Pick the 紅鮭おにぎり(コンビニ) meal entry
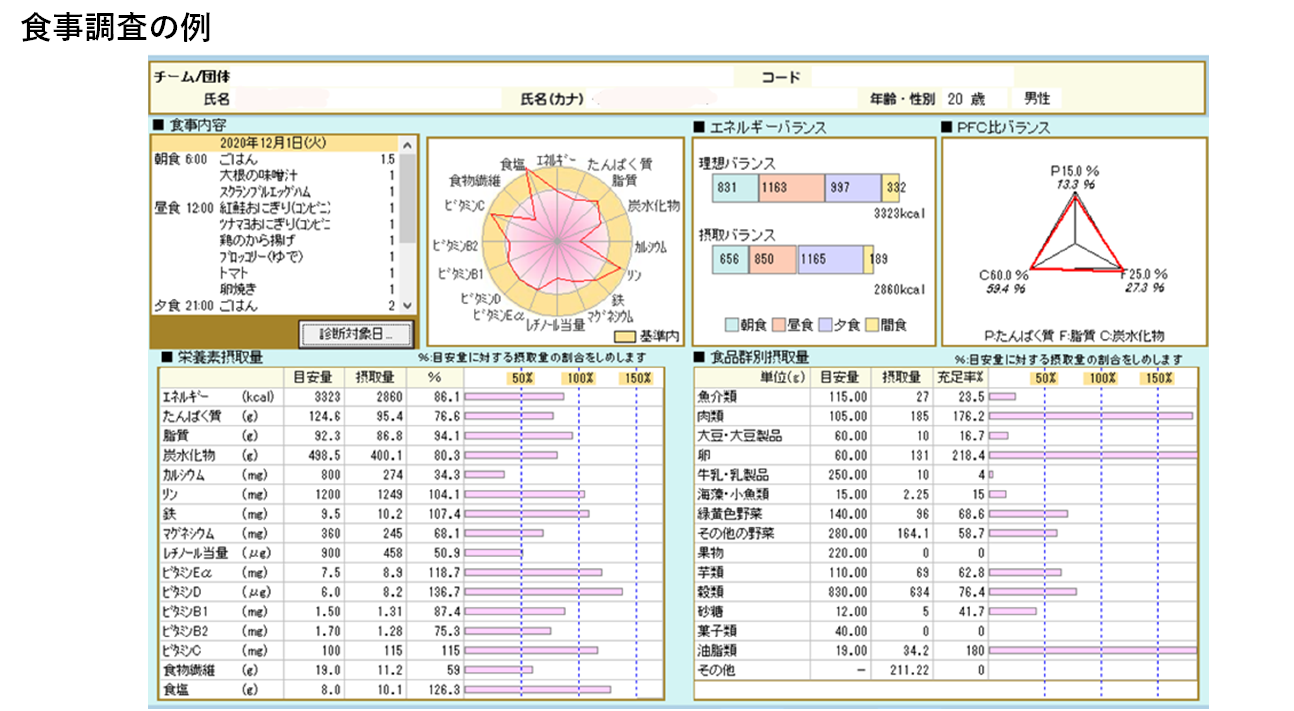Viewport: 1294px width, 711px height. [275, 207]
